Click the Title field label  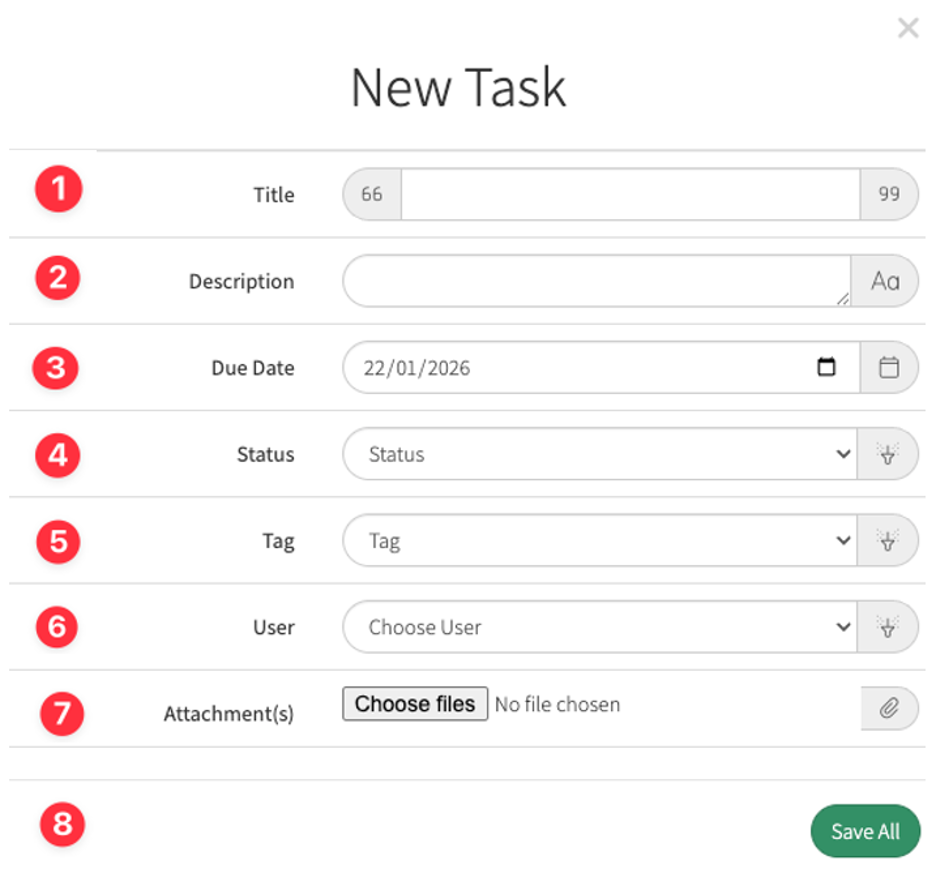[x=274, y=195]
